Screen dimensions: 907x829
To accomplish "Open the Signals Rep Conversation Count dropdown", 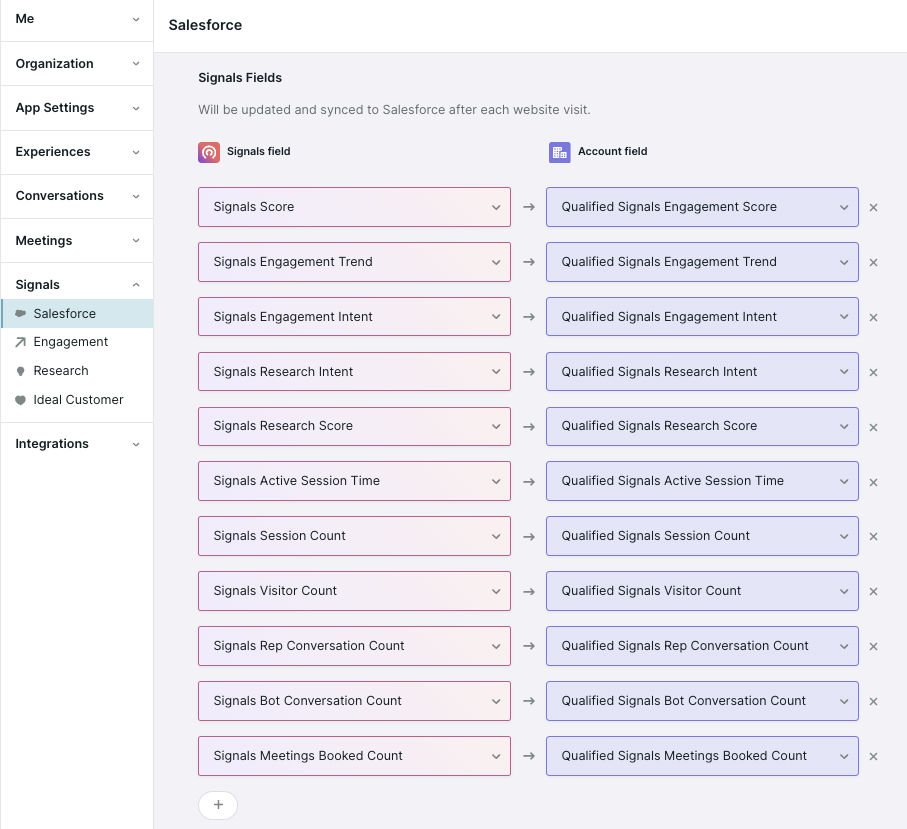I will pyautogui.click(x=354, y=646).
